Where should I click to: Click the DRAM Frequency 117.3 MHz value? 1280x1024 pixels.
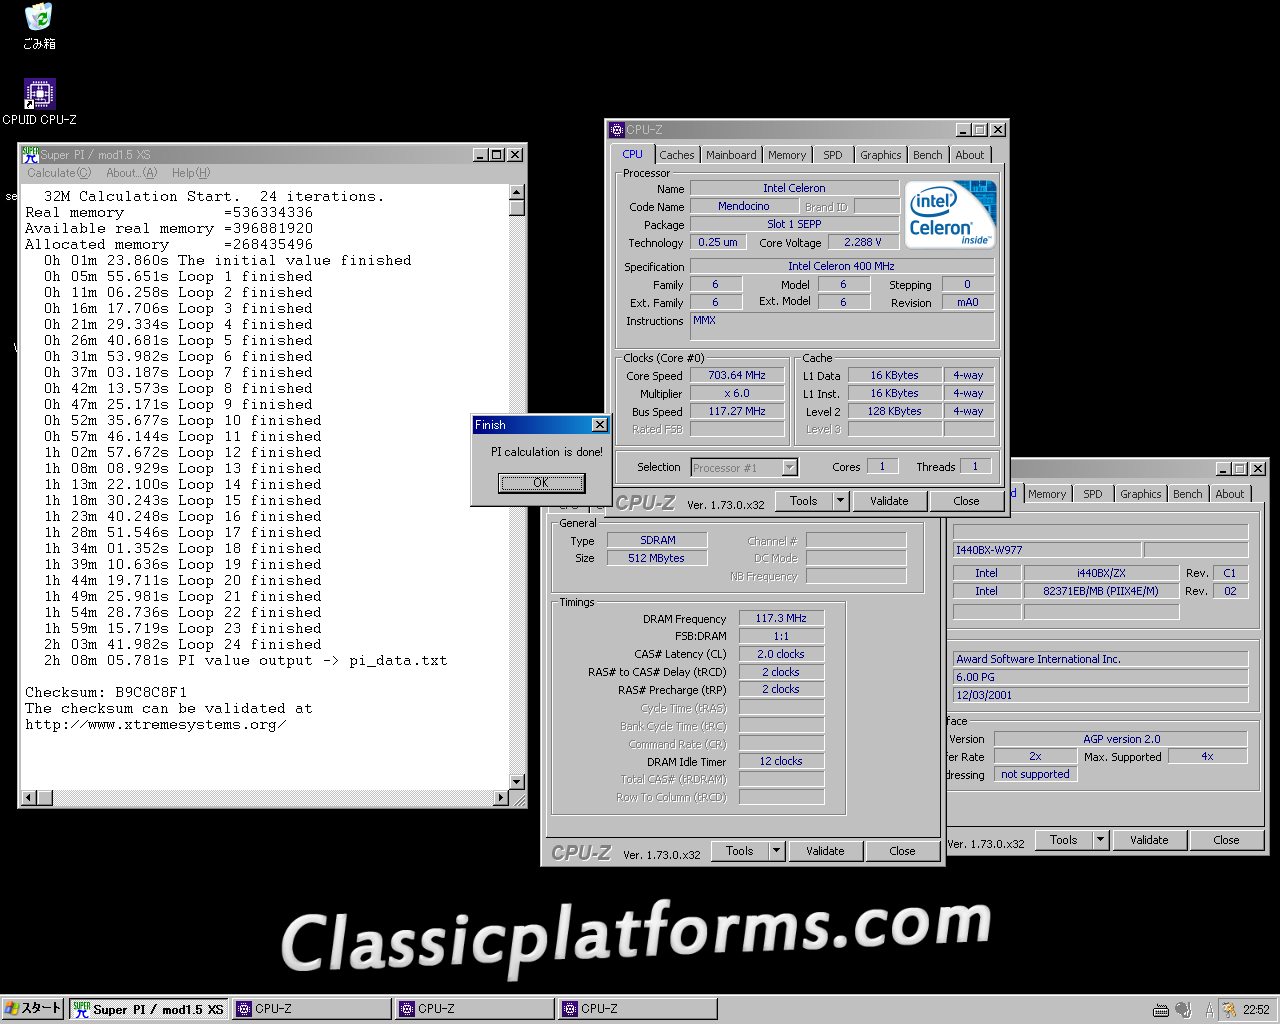[x=781, y=619]
